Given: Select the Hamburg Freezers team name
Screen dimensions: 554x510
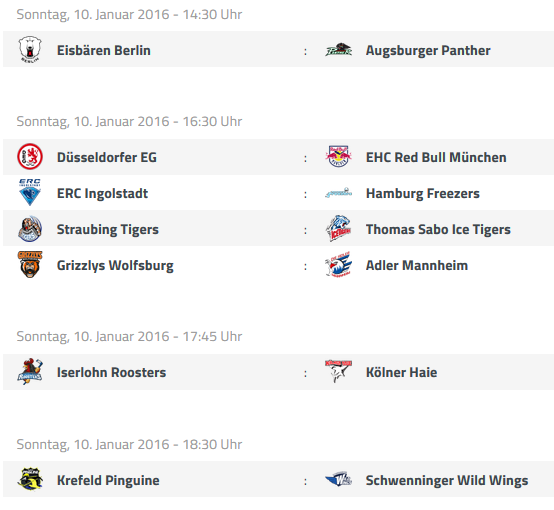Looking at the screenshot, I should [423, 193].
